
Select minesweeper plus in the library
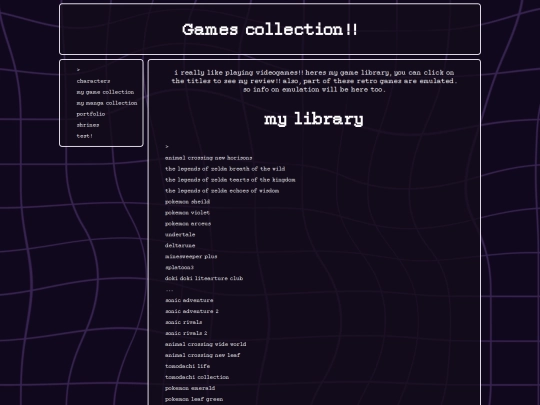pos(191,257)
